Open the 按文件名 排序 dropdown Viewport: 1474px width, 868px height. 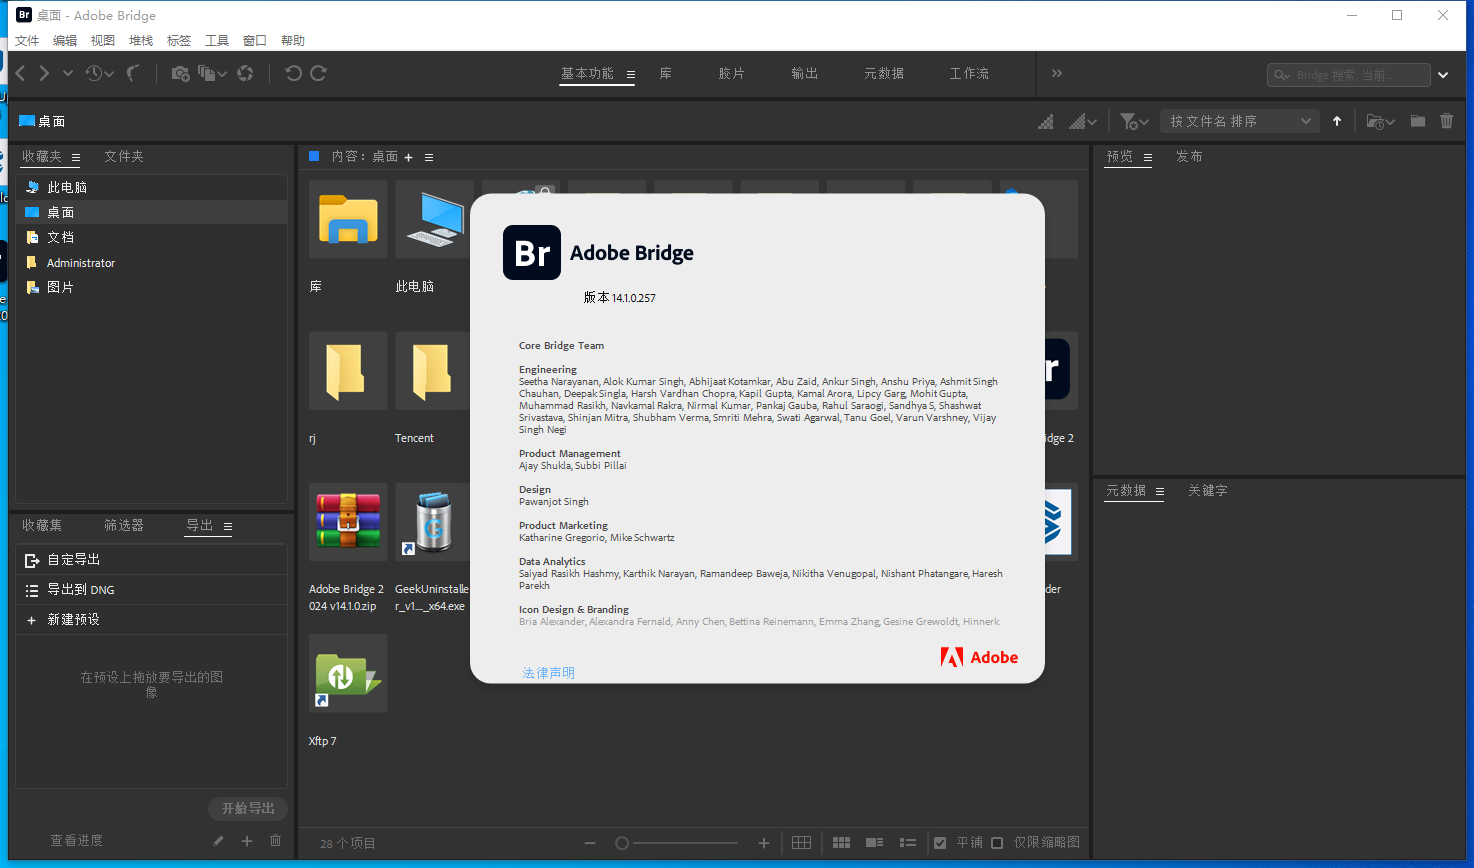(x=1240, y=120)
